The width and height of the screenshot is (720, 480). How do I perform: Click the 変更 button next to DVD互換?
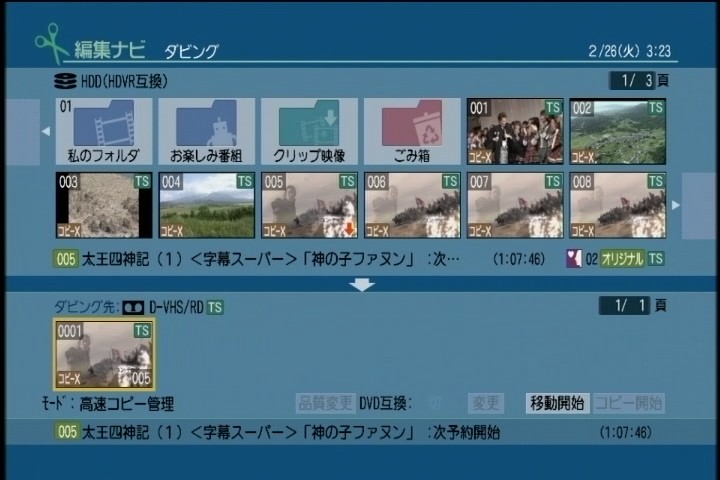coord(485,404)
